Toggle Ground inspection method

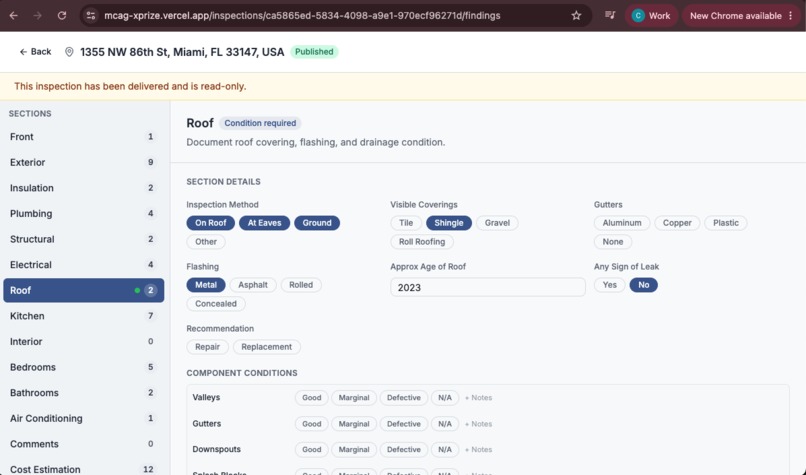click(x=317, y=223)
